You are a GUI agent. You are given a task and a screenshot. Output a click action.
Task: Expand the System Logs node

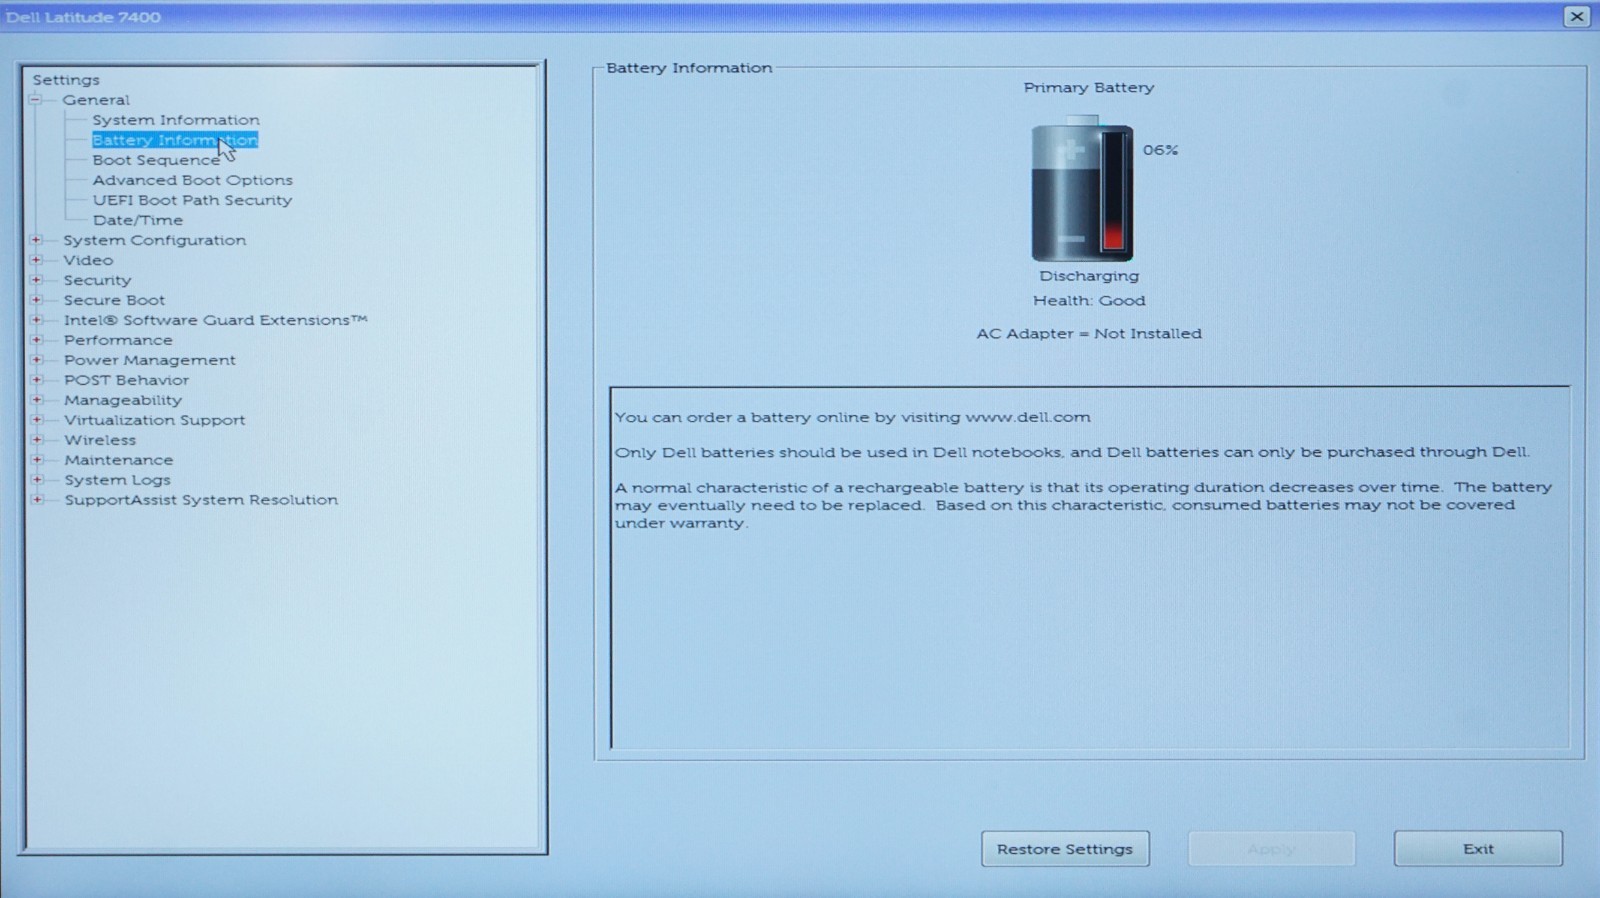coord(37,480)
